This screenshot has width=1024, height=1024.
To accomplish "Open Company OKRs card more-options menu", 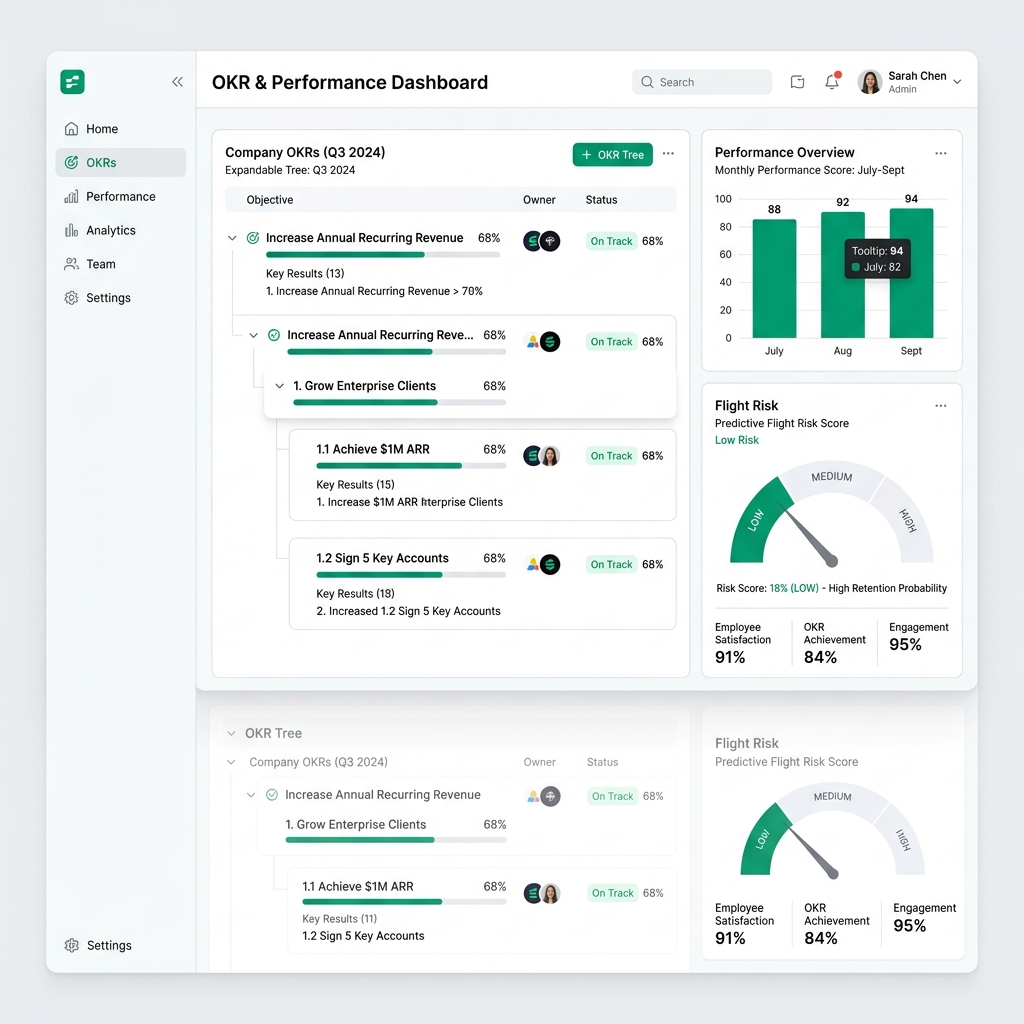I will point(668,153).
